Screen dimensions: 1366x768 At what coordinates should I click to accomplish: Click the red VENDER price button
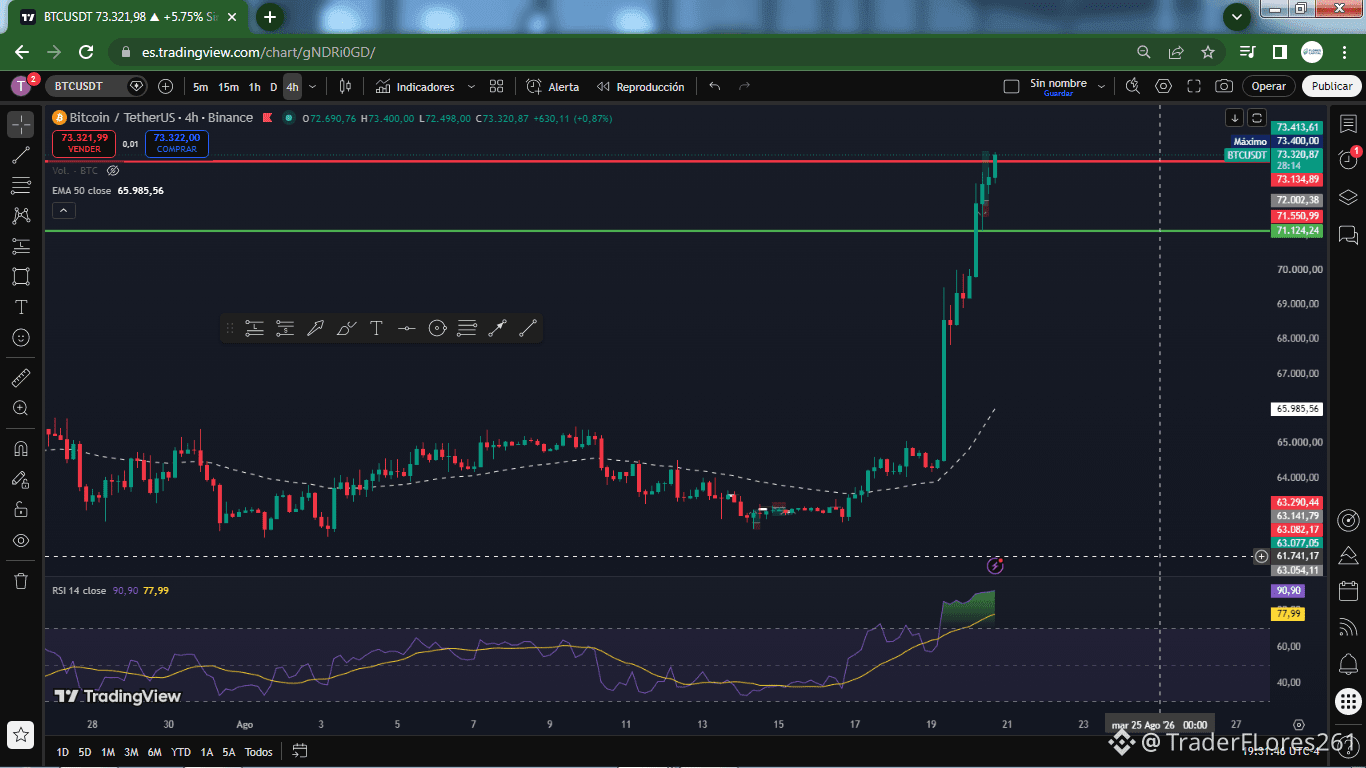pos(84,143)
